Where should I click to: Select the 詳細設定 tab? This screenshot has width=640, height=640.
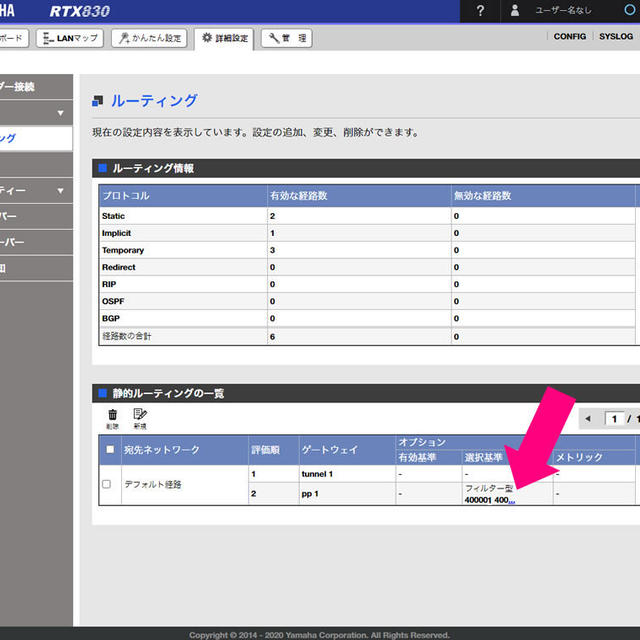click(x=224, y=38)
